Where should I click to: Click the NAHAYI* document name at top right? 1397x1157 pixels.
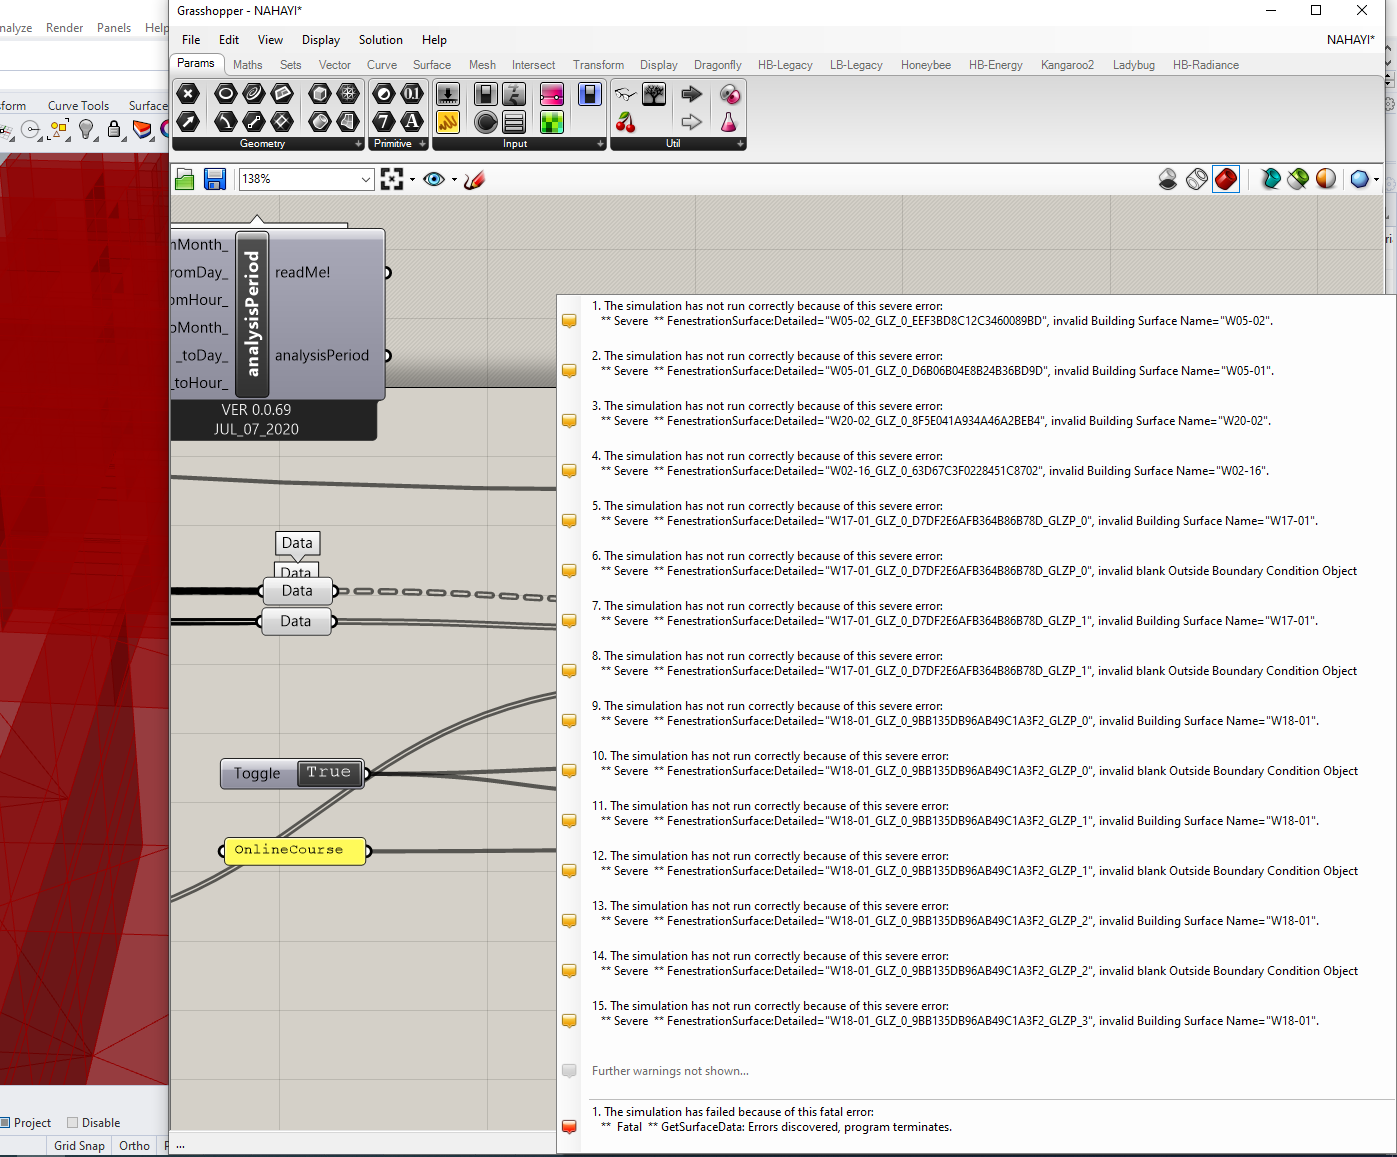1350,40
